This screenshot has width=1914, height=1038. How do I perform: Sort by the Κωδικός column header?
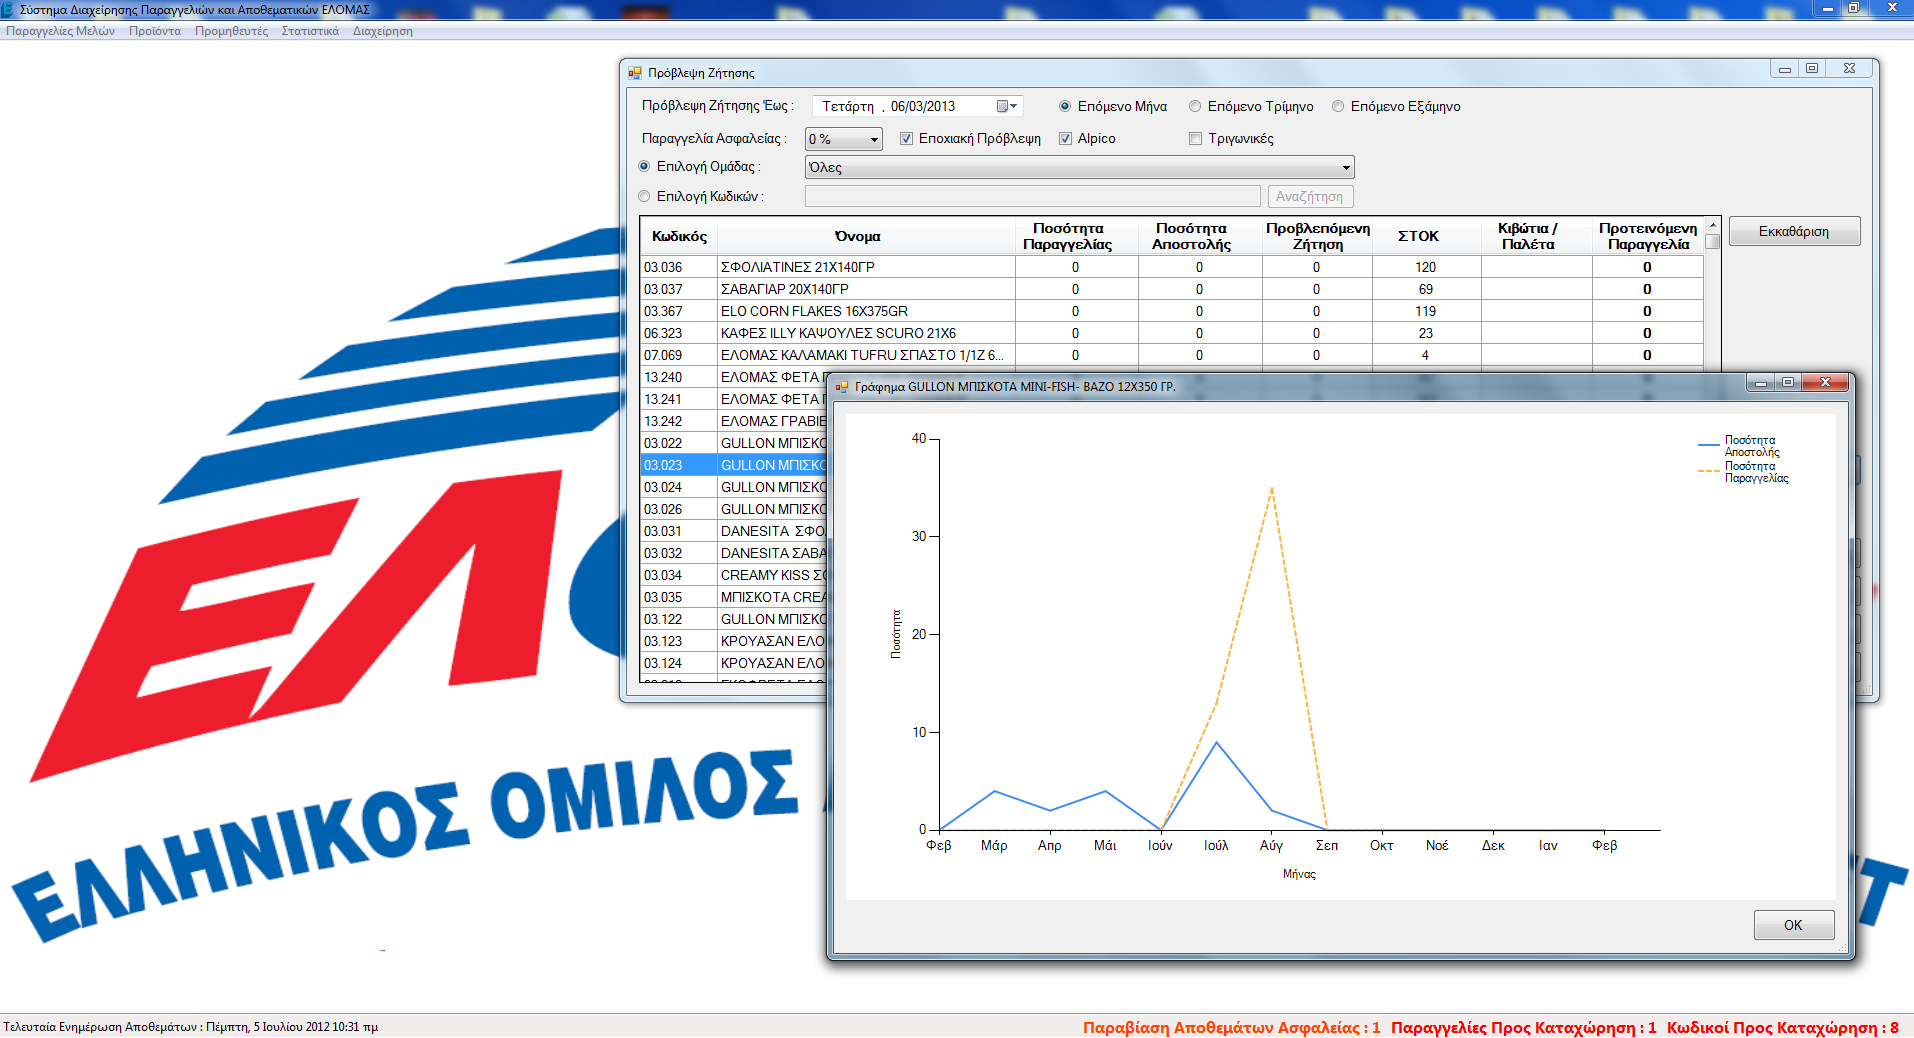679,236
